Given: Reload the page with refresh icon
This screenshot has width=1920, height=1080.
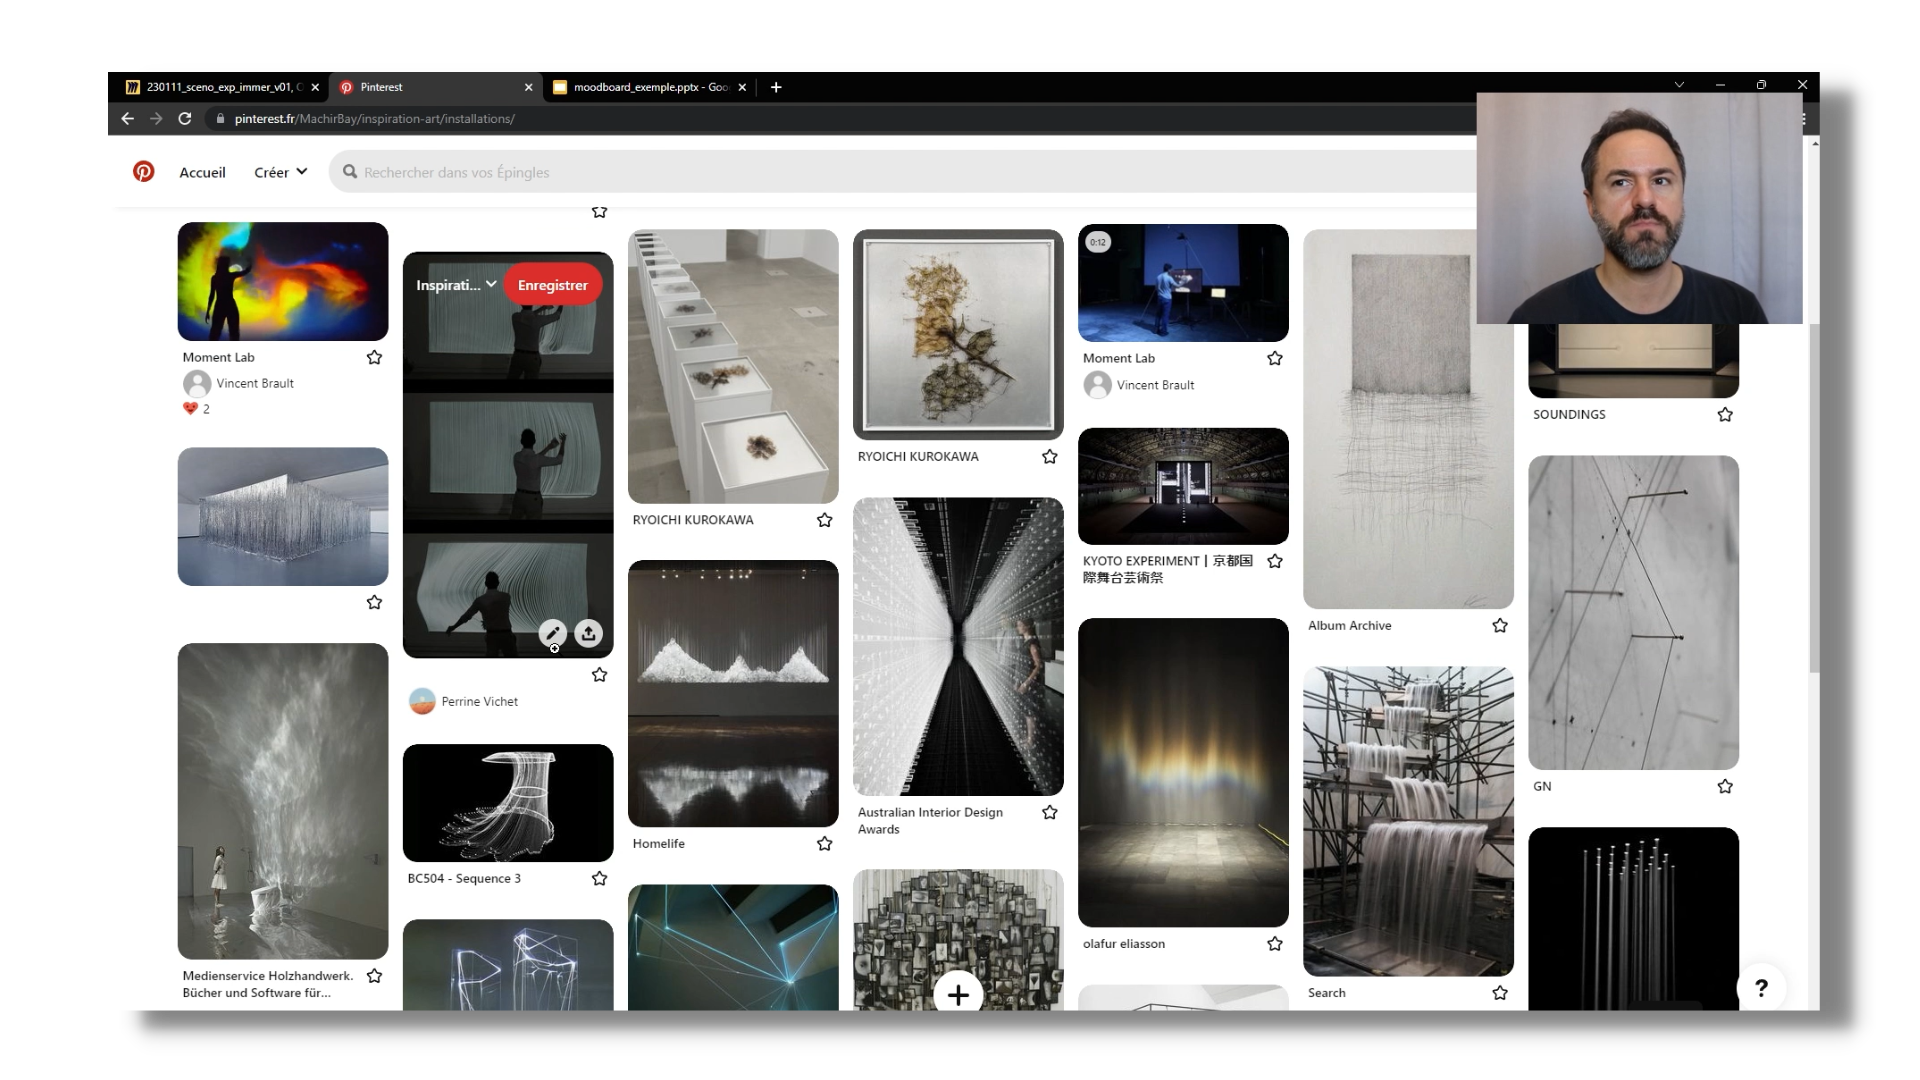Looking at the screenshot, I should pyautogui.click(x=185, y=118).
